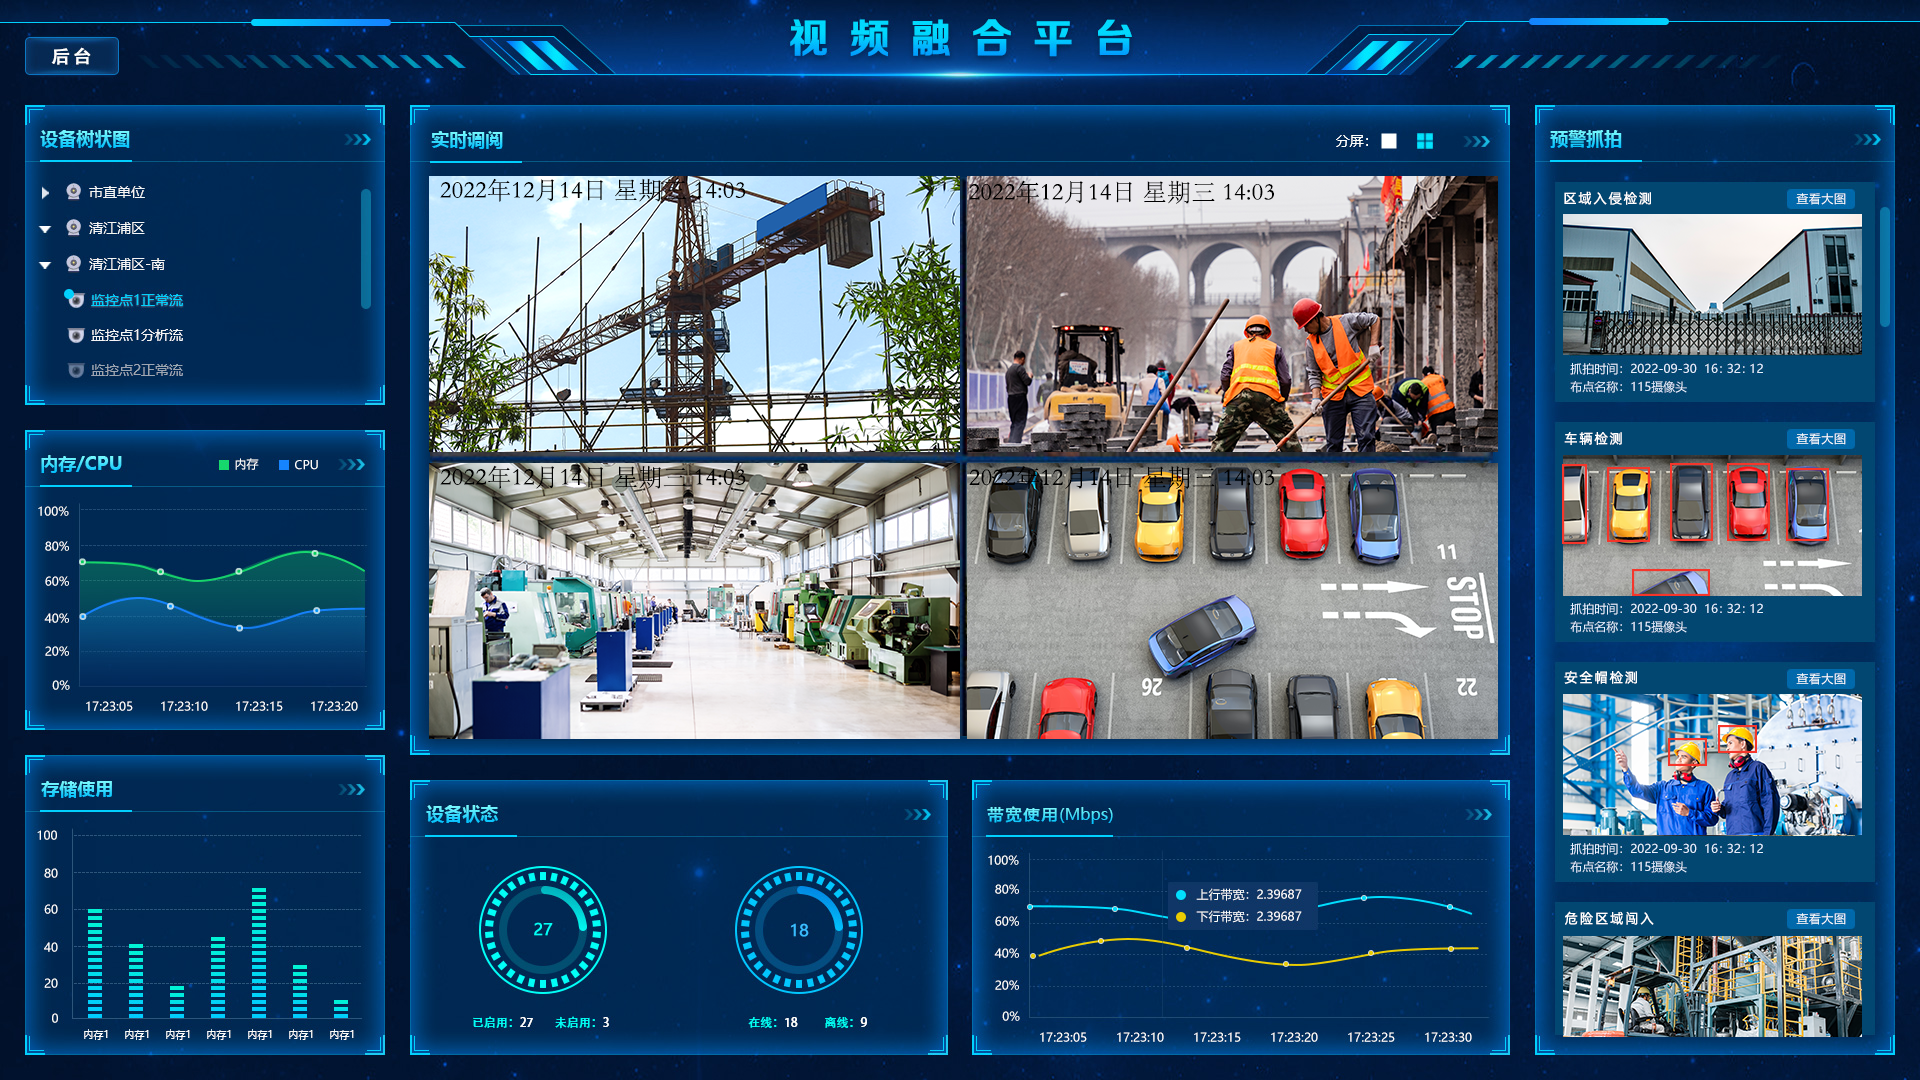Viewport: 1920px width, 1080px height.
Task: Click the 后台 menu button
Action: (x=69, y=55)
